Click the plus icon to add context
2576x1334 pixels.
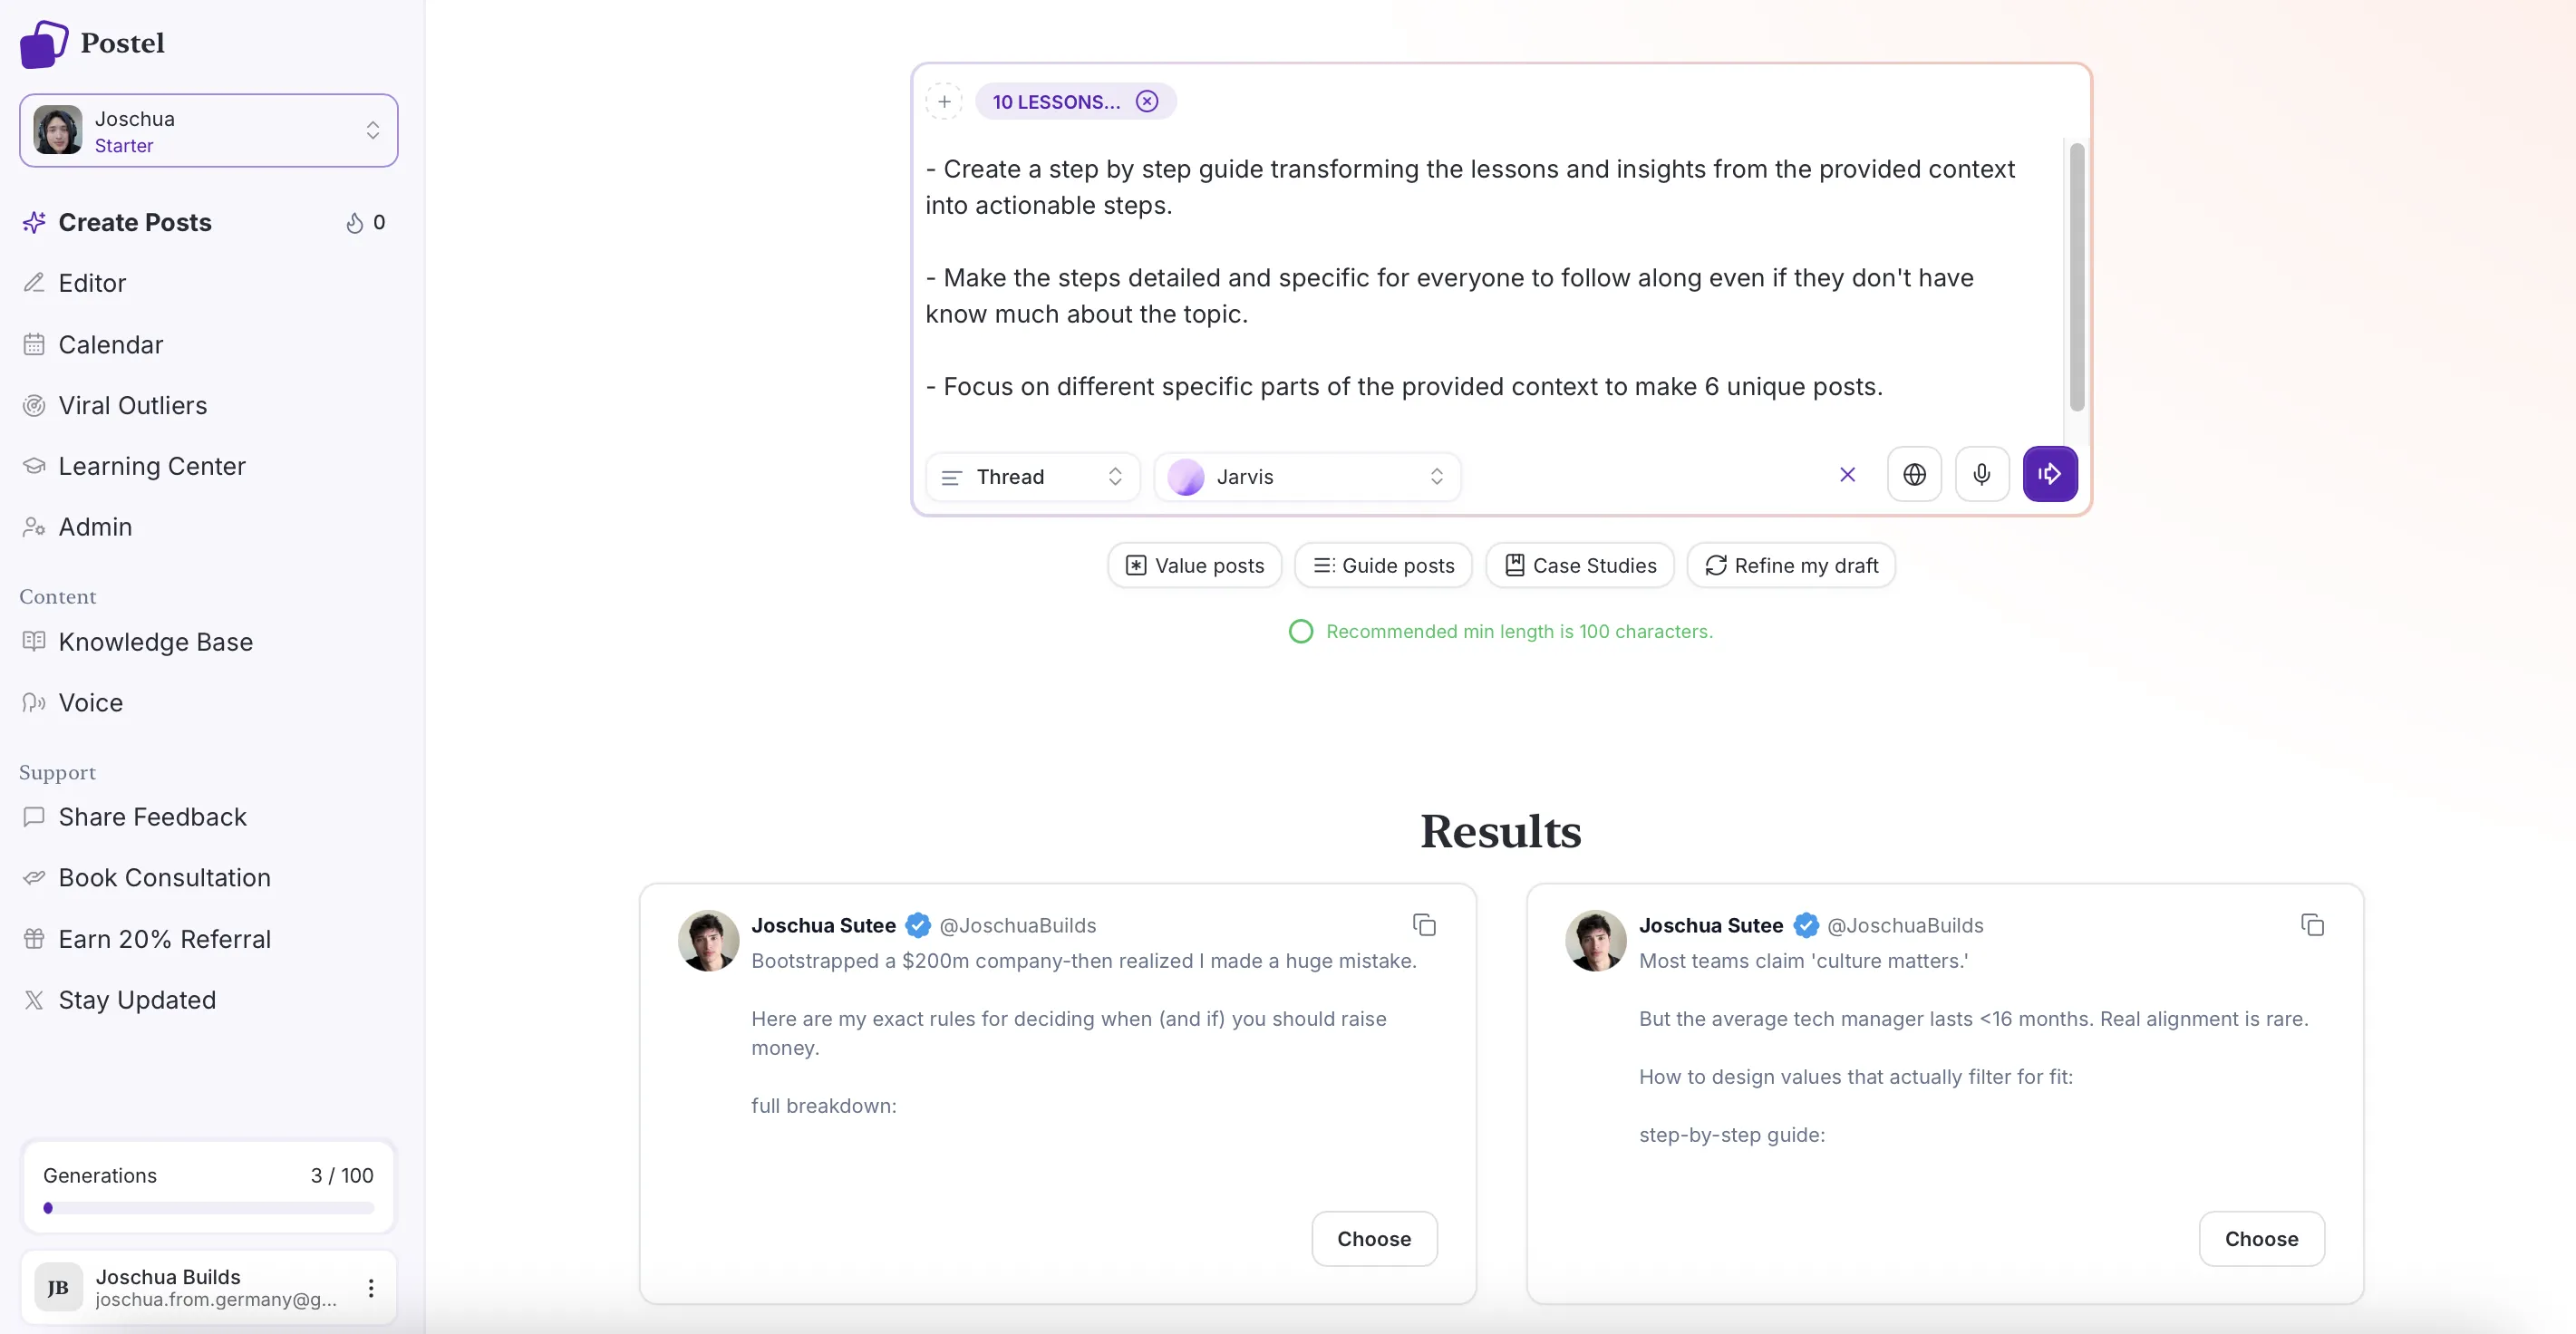tap(944, 101)
